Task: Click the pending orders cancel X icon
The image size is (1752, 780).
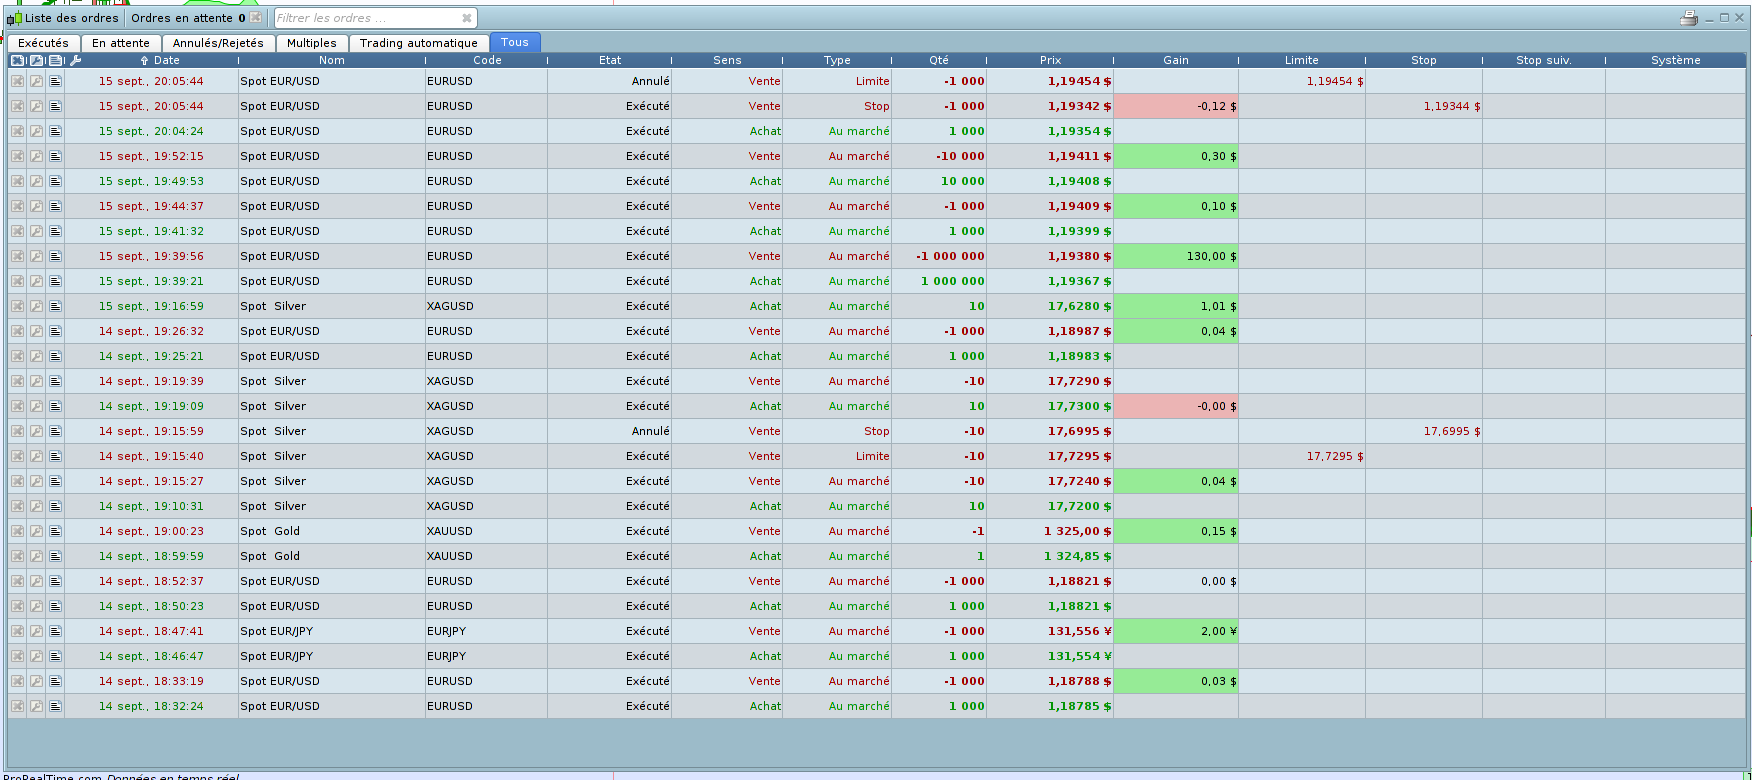Action: (256, 18)
